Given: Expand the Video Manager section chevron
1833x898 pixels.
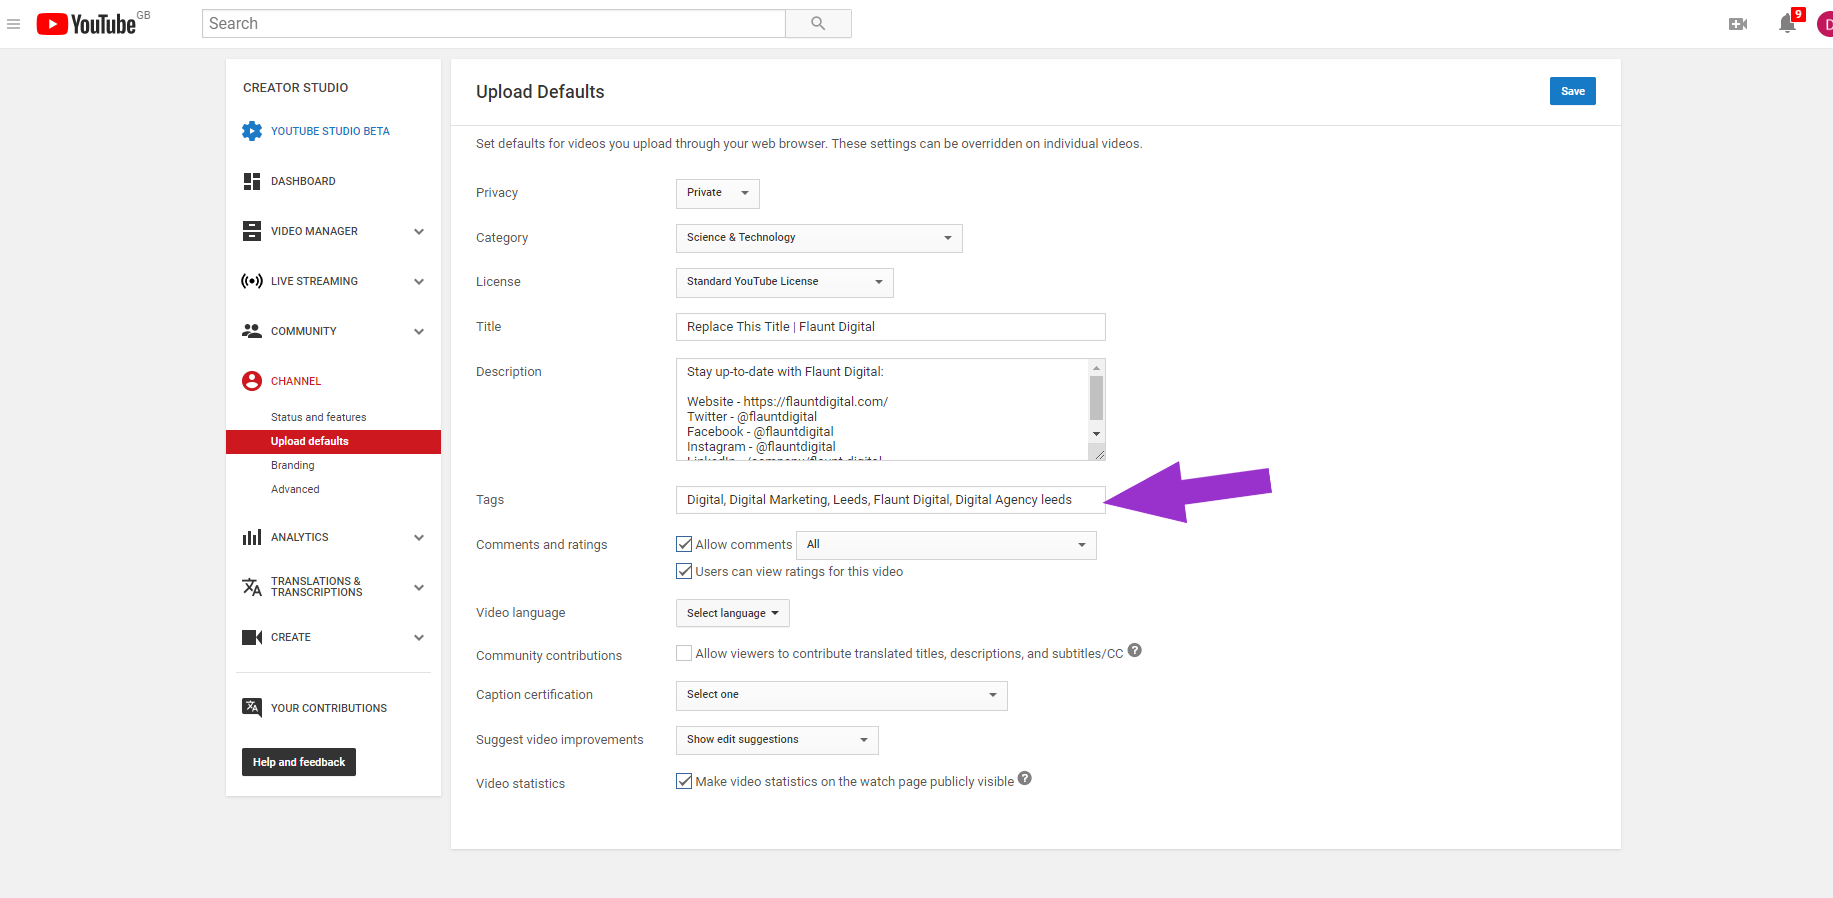Looking at the screenshot, I should click(x=419, y=231).
